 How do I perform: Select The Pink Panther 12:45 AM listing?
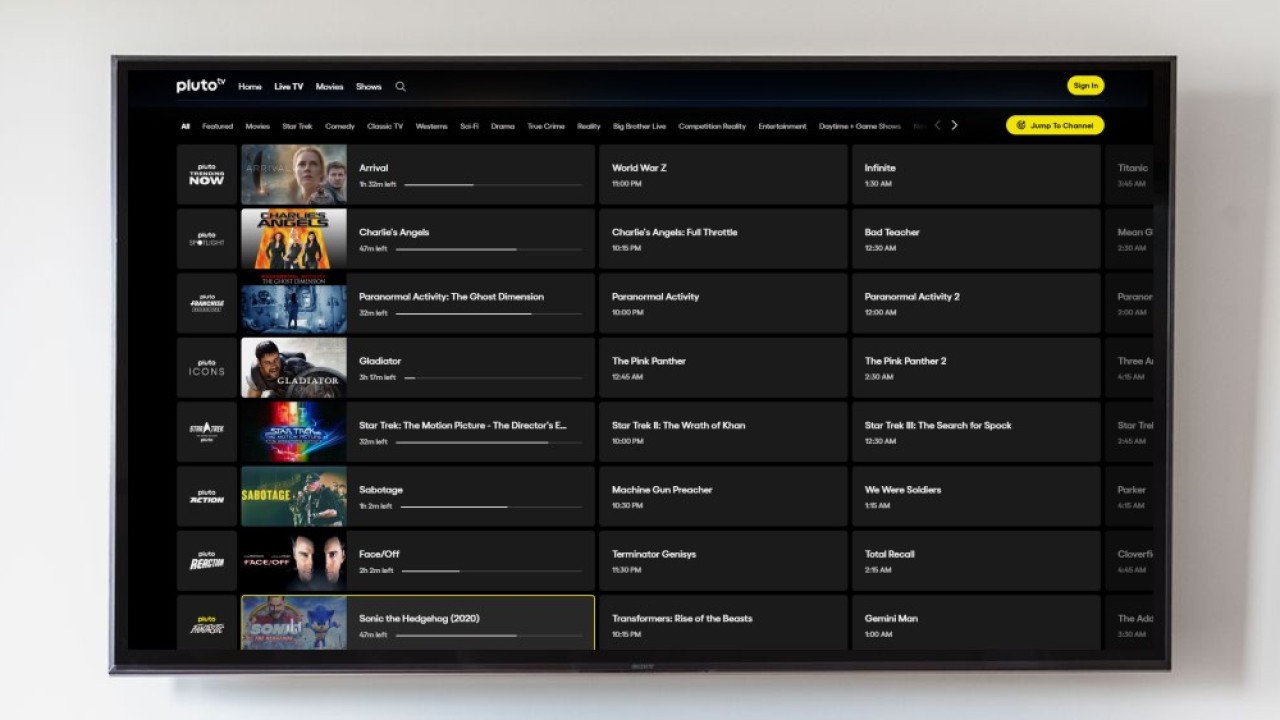[723, 368]
